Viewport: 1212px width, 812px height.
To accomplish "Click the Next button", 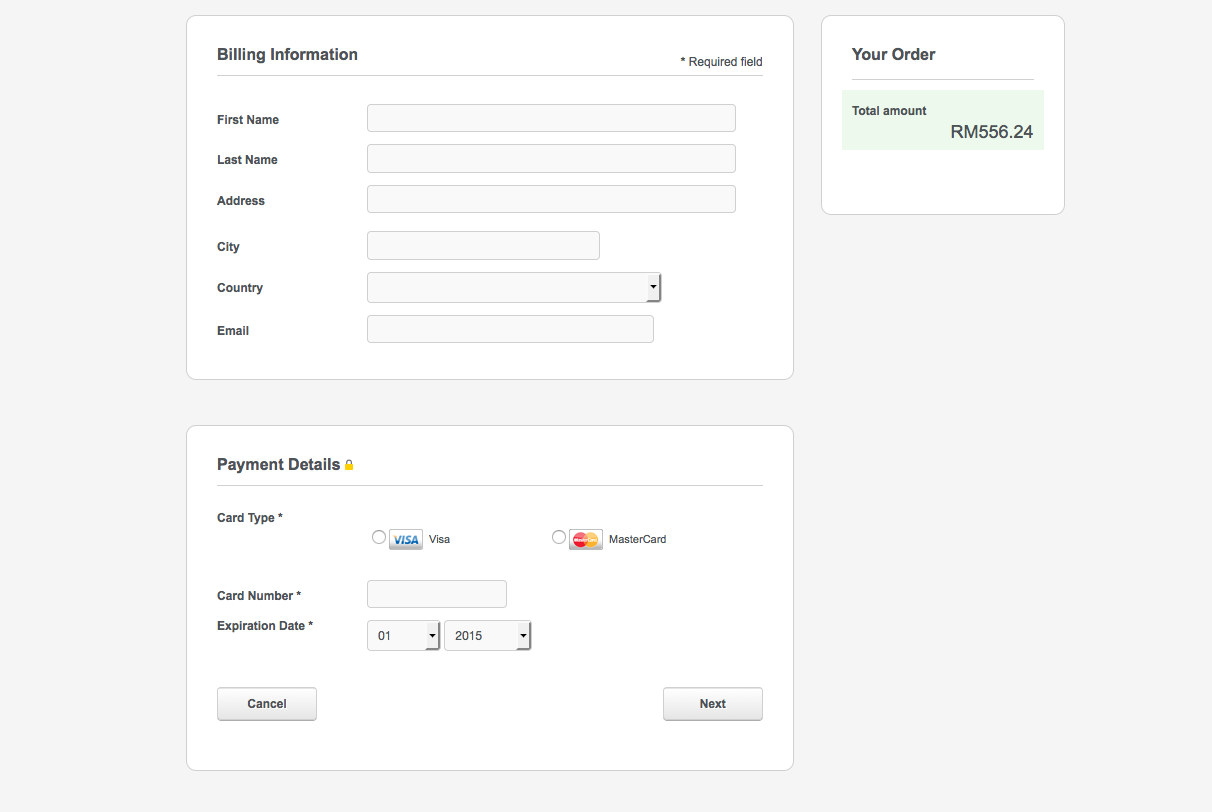I will click(x=712, y=704).
